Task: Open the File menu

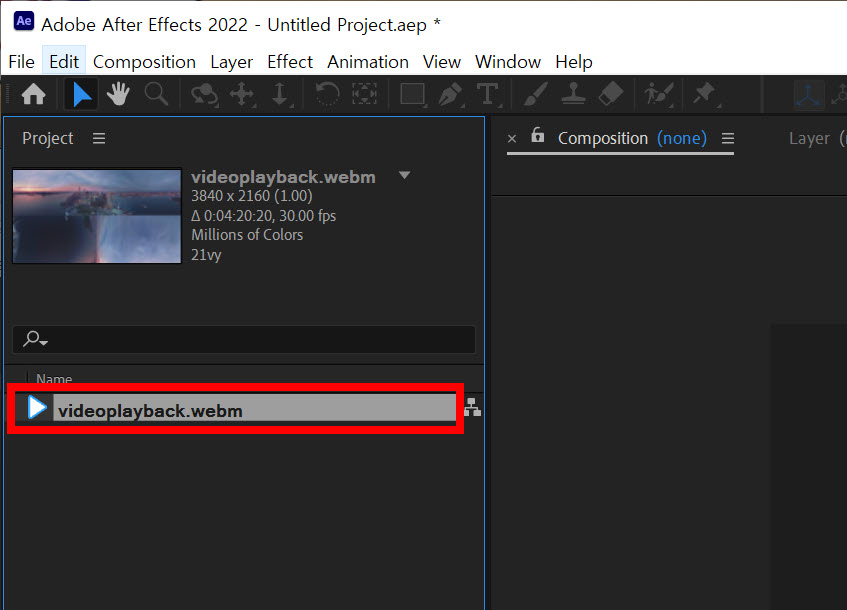Action: (x=22, y=62)
